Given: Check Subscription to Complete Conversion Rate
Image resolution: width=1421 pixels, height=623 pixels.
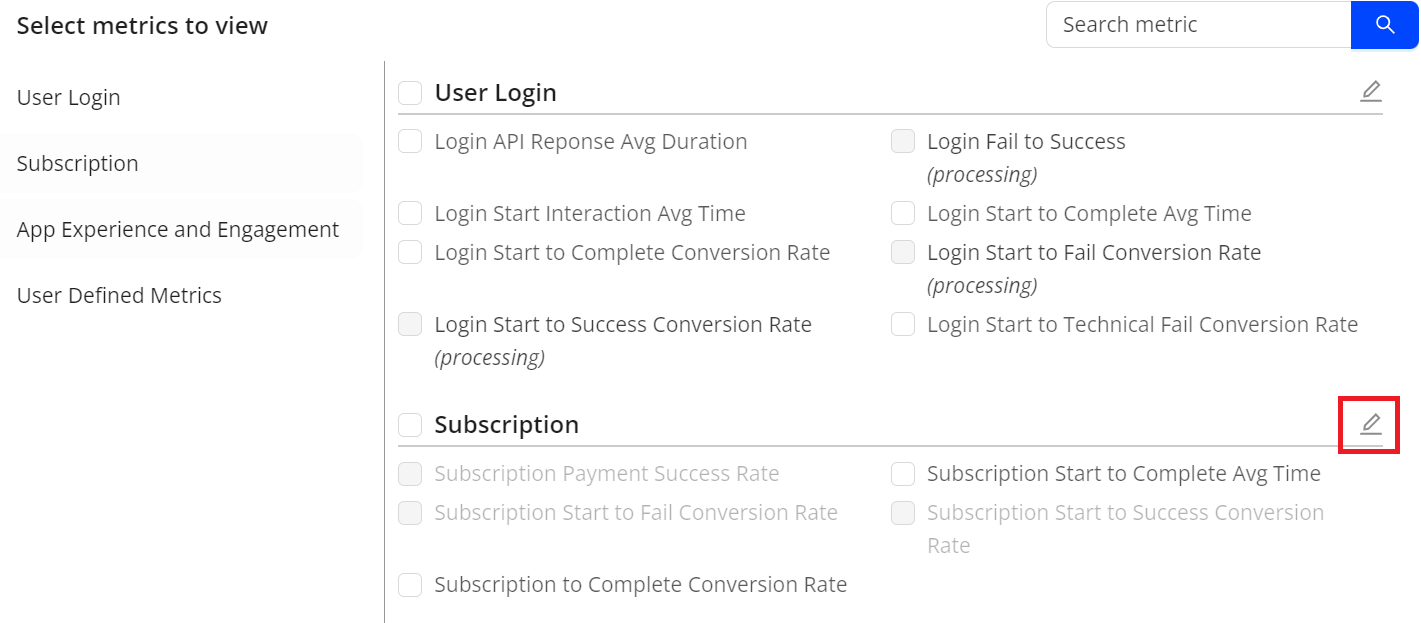Looking at the screenshot, I should 410,585.
